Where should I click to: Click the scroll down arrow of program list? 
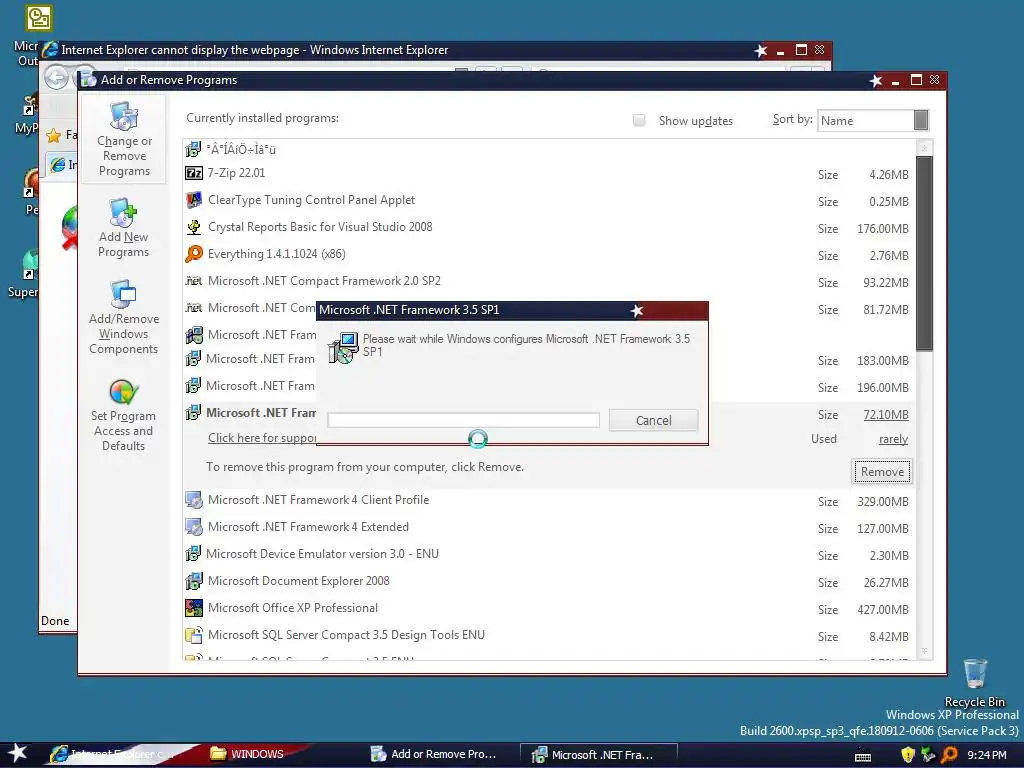click(x=924, y=651)
